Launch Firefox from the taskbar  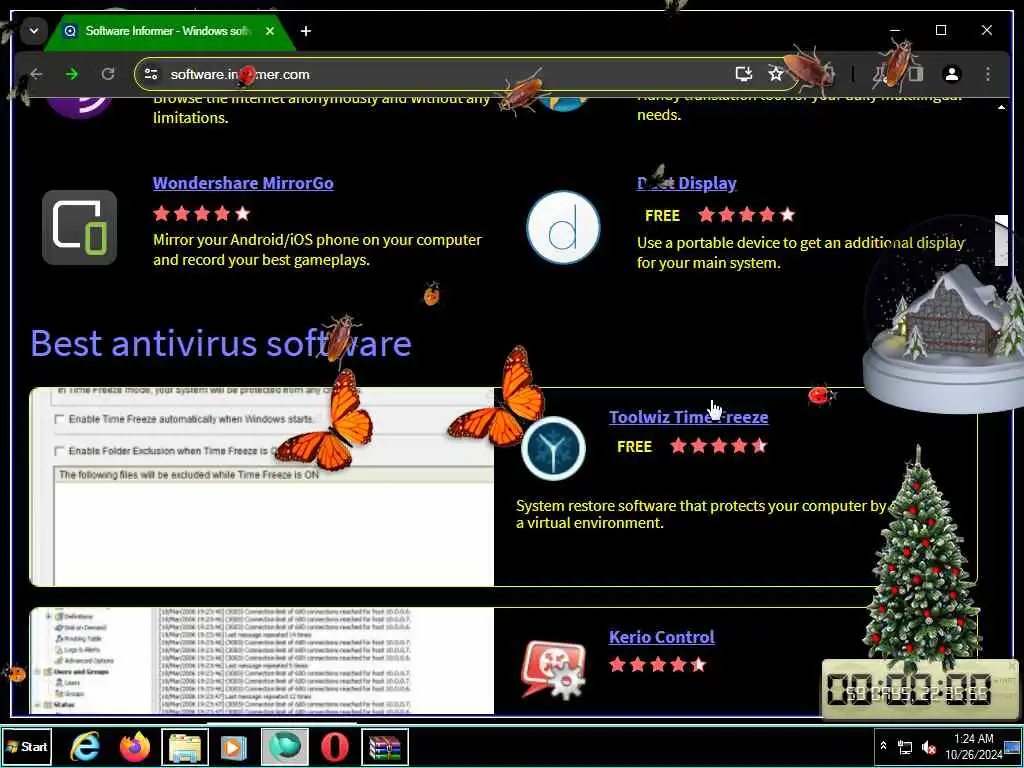coord(135,747)
